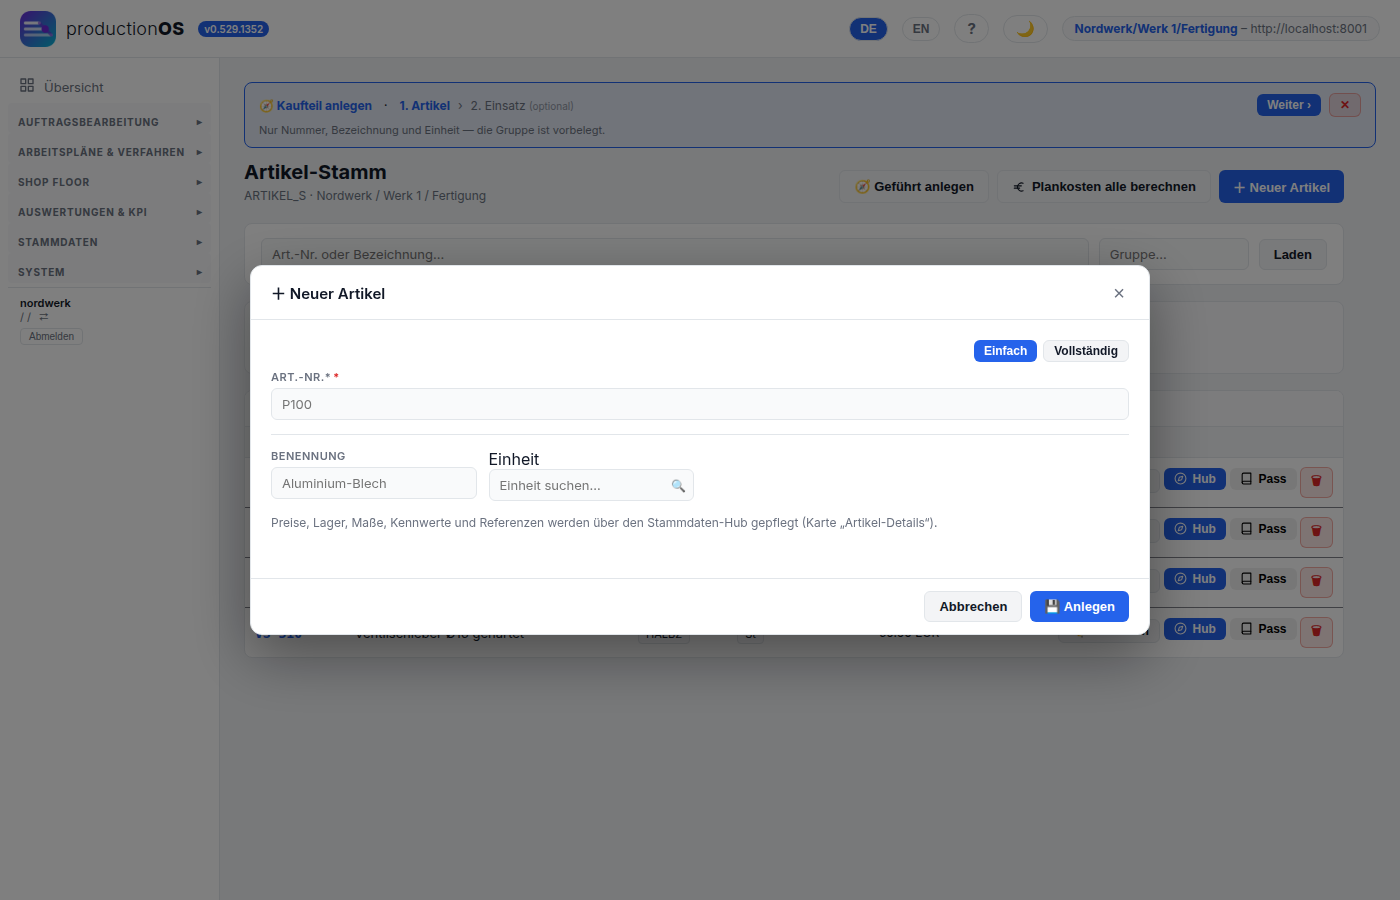This screenshot has height=900, width=1400.
Task: Toggle dark mode with the moon icon
Action: click(1025, 29)
